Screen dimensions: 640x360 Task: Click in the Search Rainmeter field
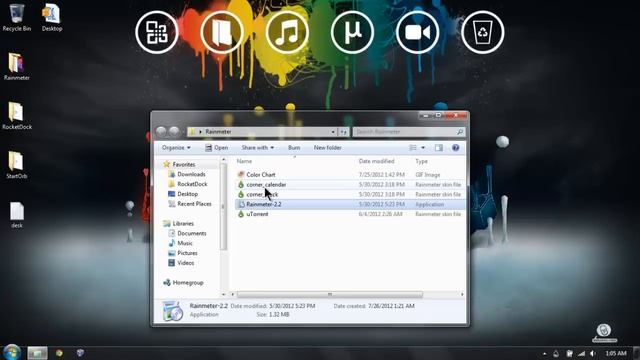[x=409, y=132]
